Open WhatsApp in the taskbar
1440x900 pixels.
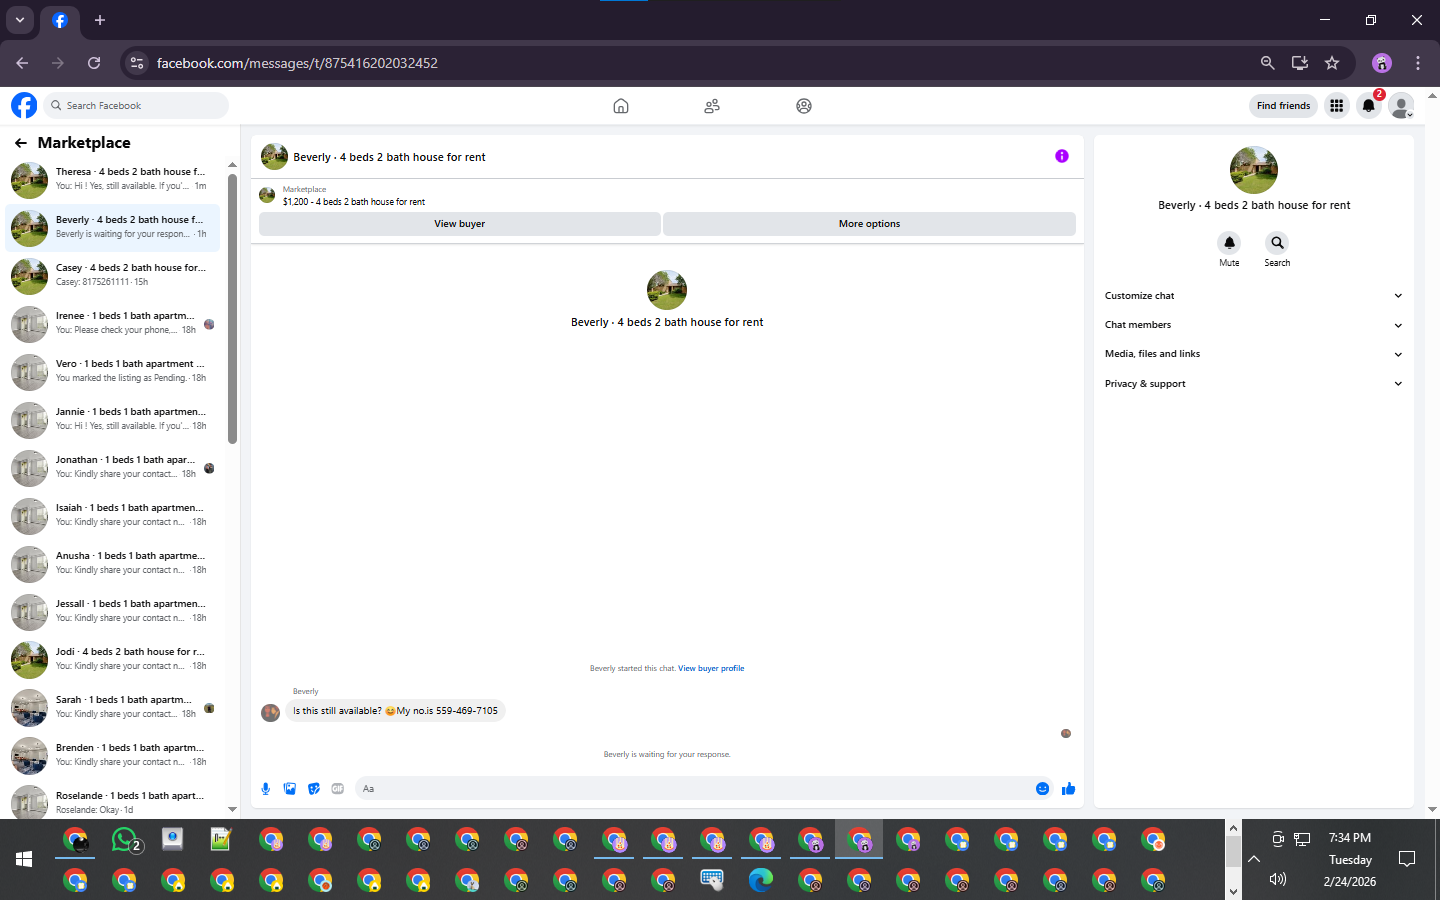(x=125, y=840)
